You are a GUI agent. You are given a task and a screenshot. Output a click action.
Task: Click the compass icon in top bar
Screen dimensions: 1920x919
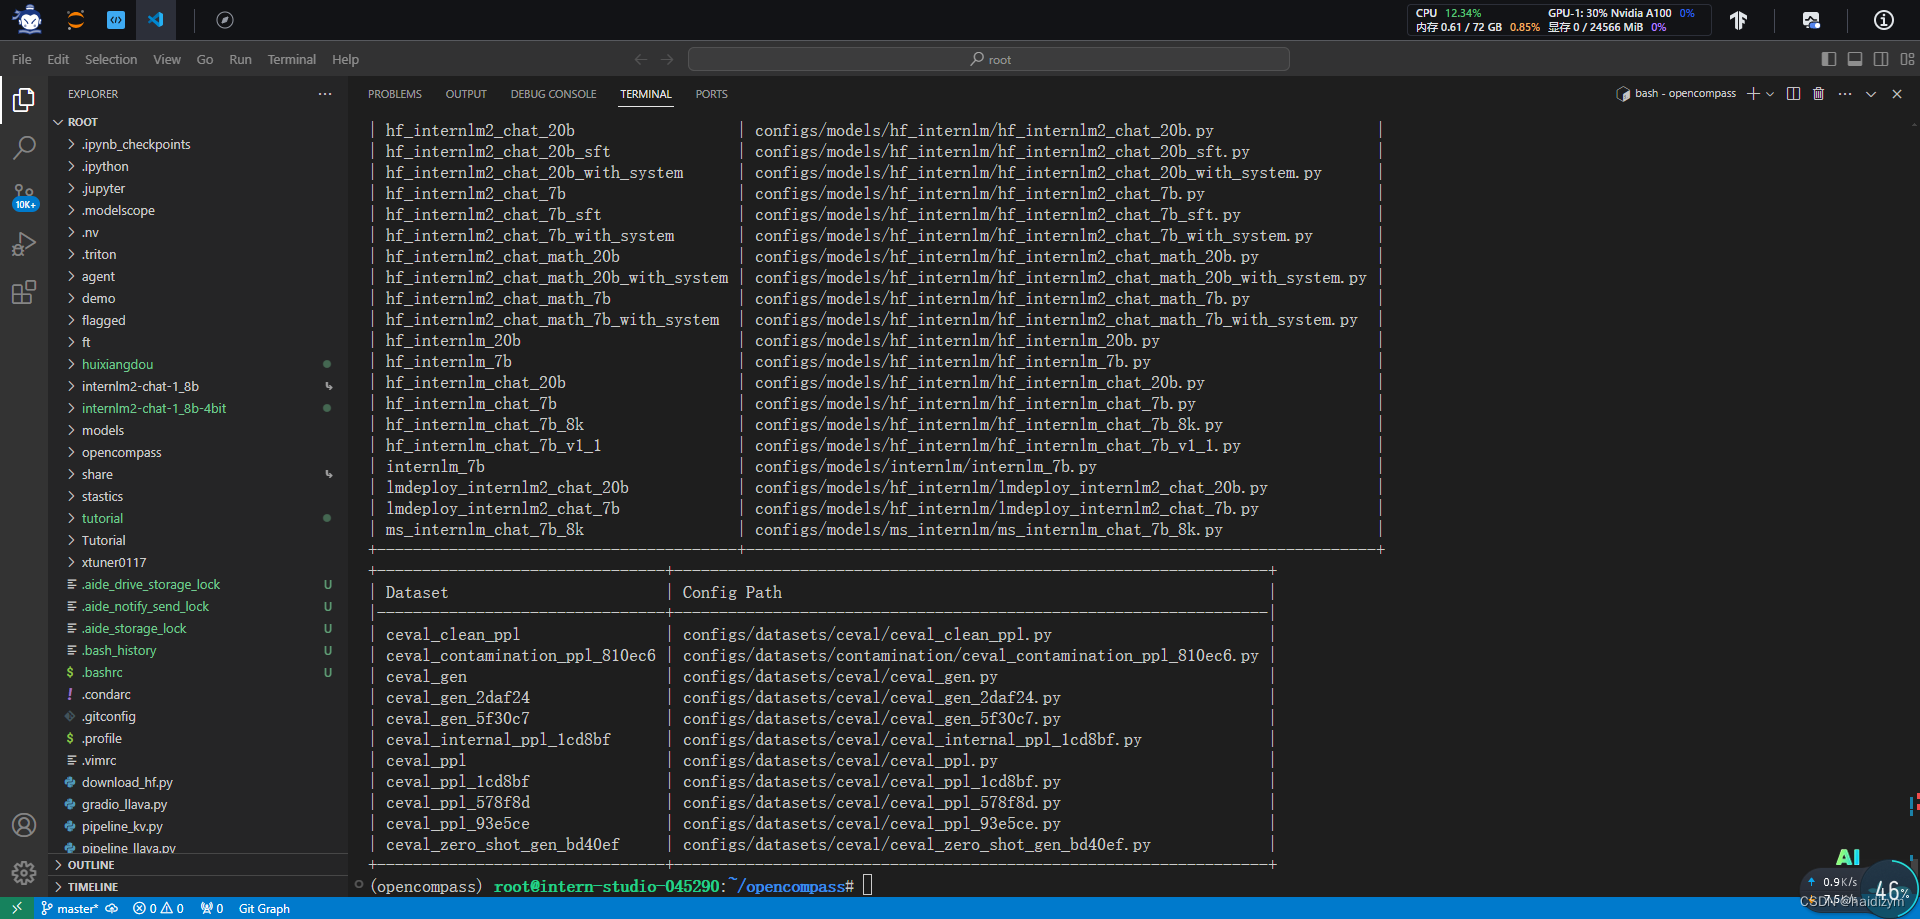click(x=225, y=20)
